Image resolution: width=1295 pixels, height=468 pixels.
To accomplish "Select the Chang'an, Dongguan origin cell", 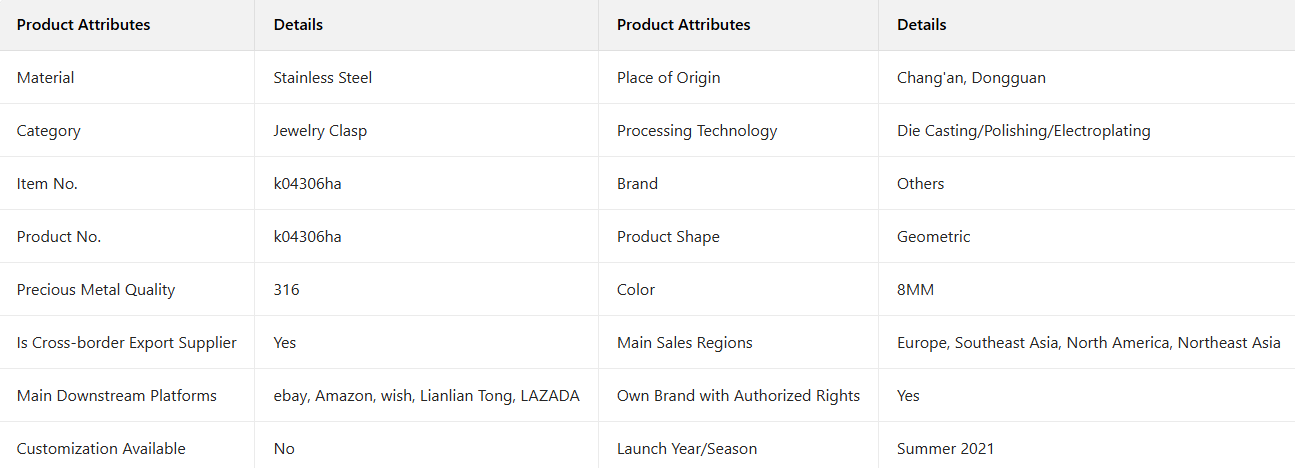I will (x=971, y=78).
